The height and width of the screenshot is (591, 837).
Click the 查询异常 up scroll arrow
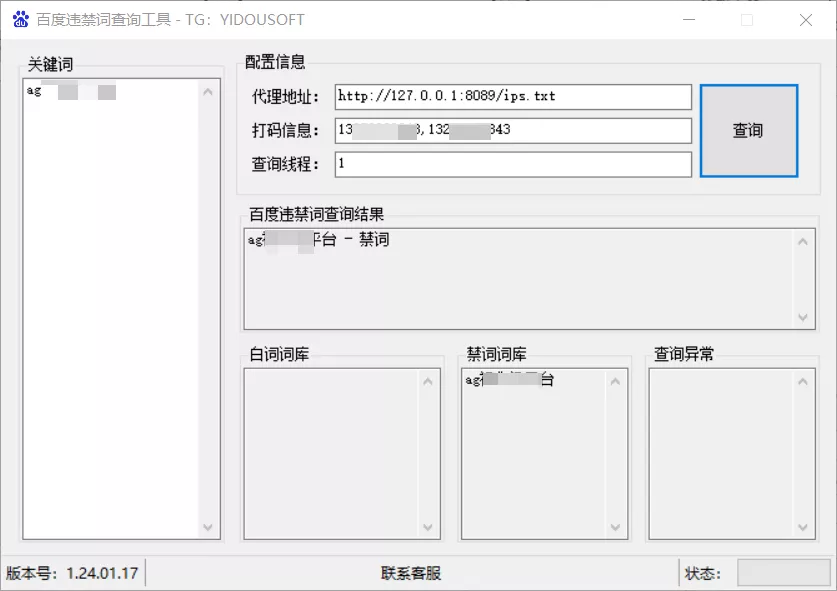802,382
